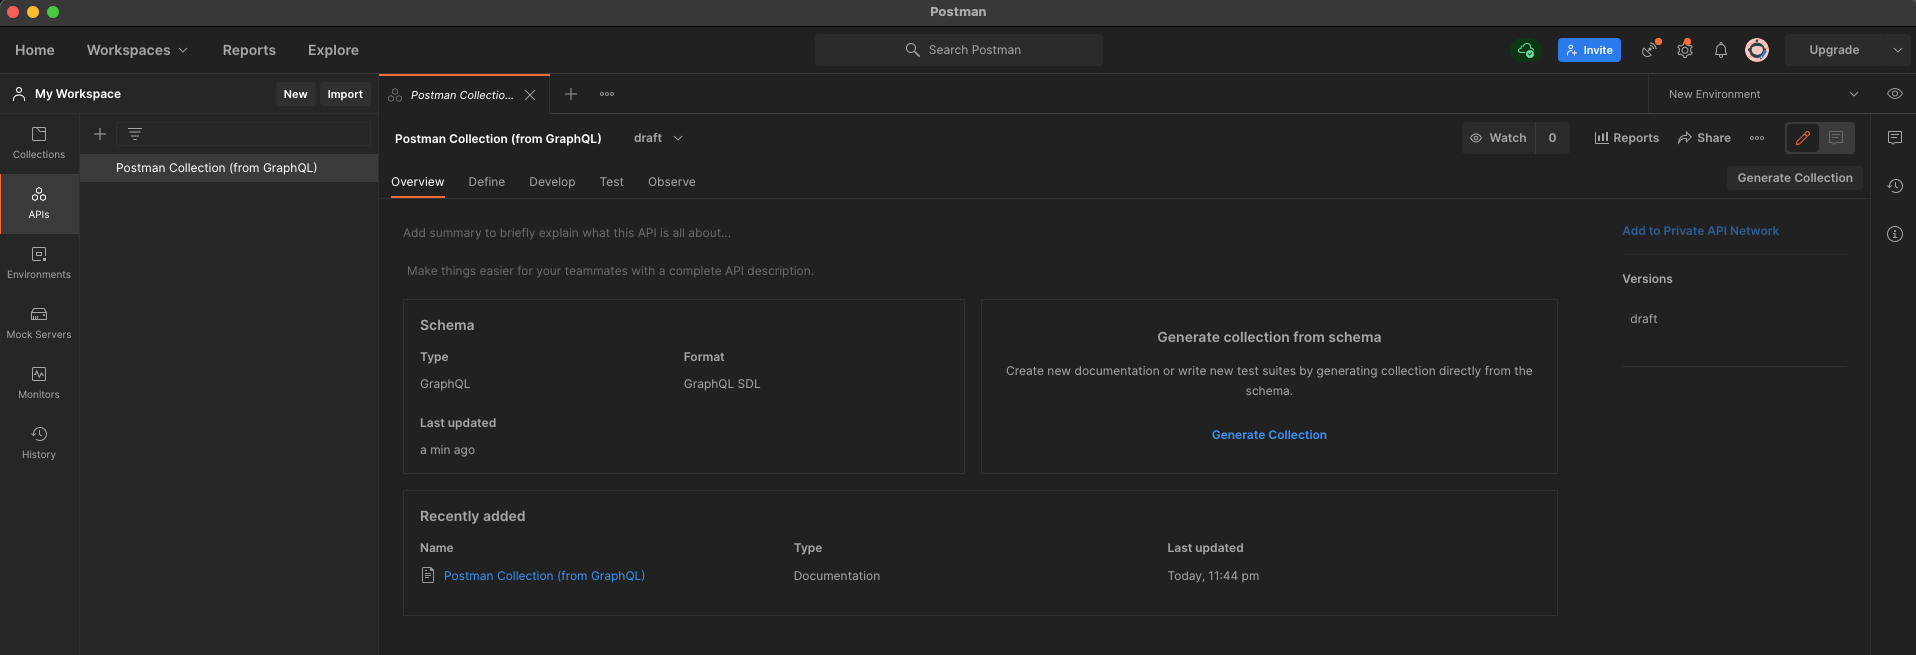Open the Environments sidebar section
Screen dimensions: 1916x655
[39, 263]
